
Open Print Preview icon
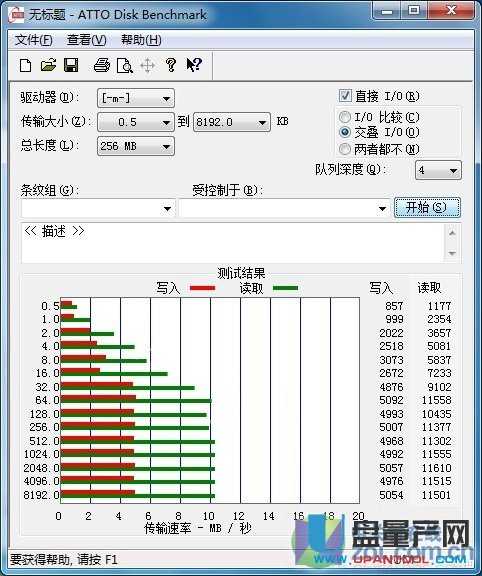(125, 66)
